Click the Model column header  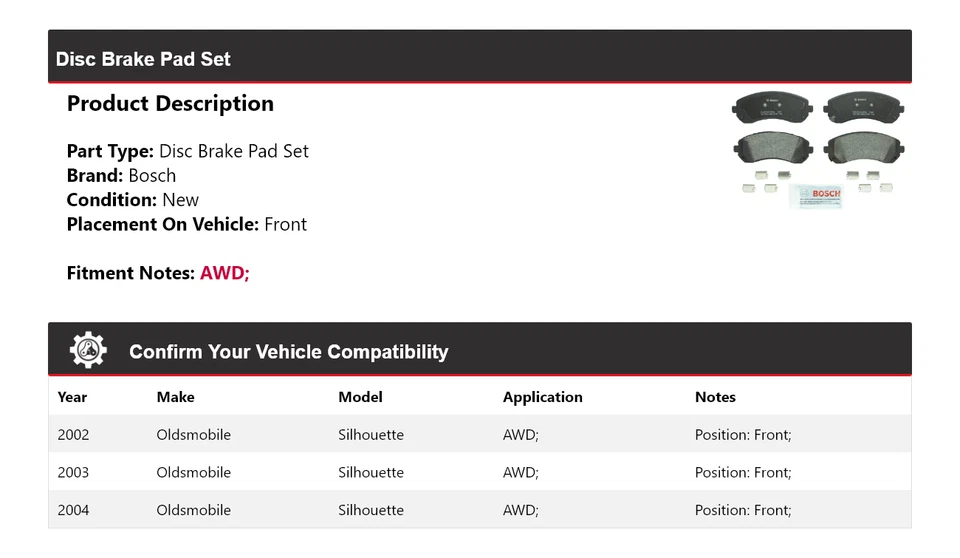(360, 397)
